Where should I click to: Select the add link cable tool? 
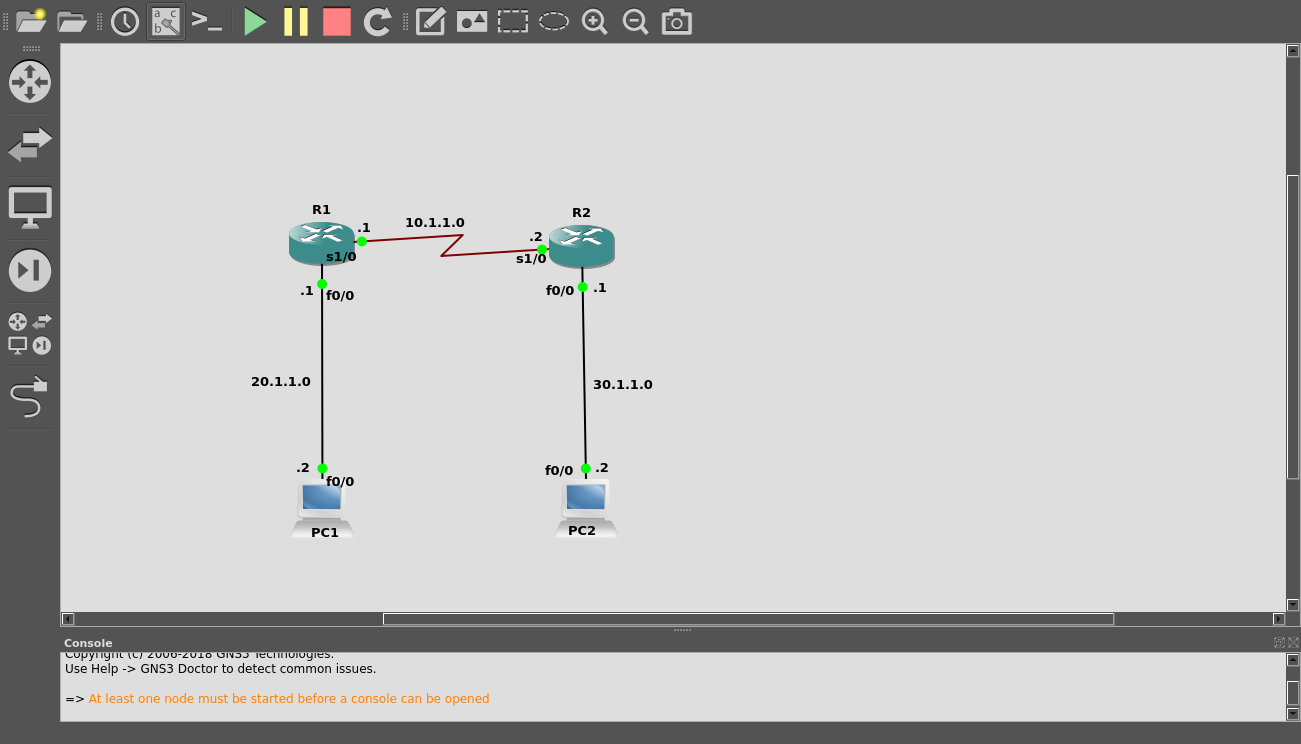click(x=30, y=398)
